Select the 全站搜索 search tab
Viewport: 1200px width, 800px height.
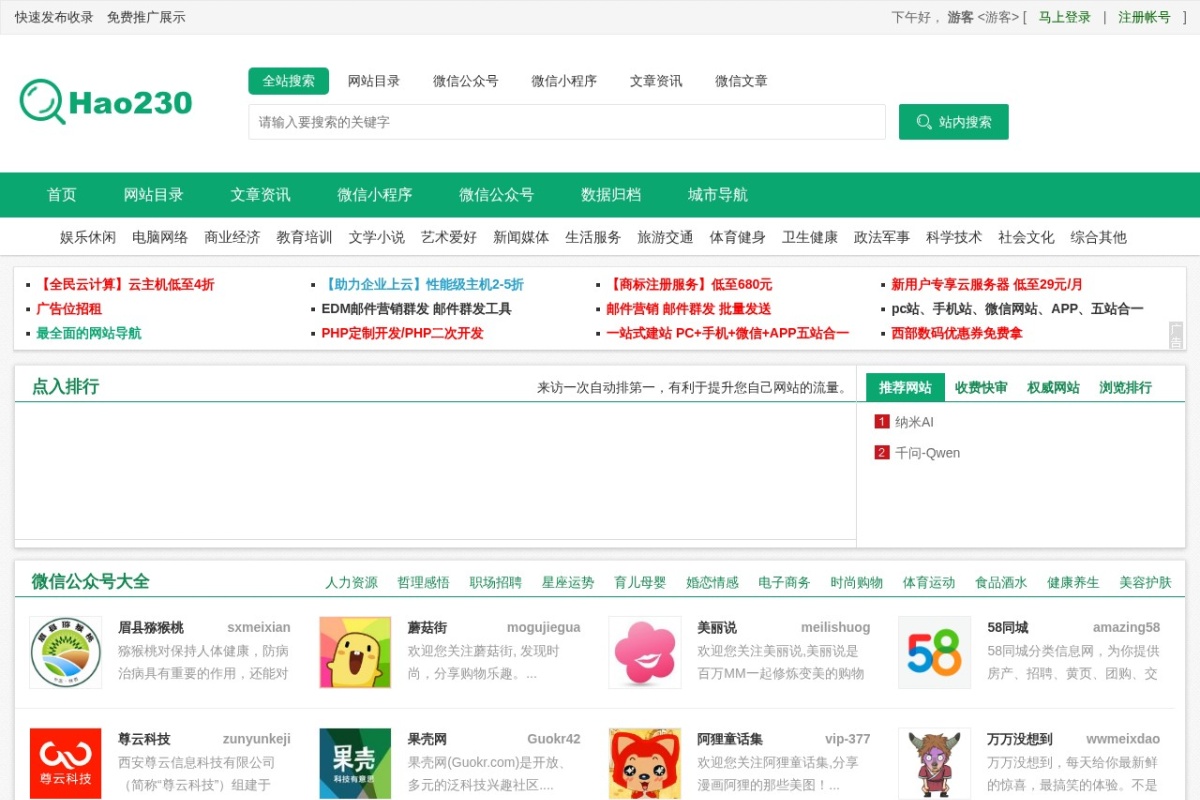pos(289,81)
